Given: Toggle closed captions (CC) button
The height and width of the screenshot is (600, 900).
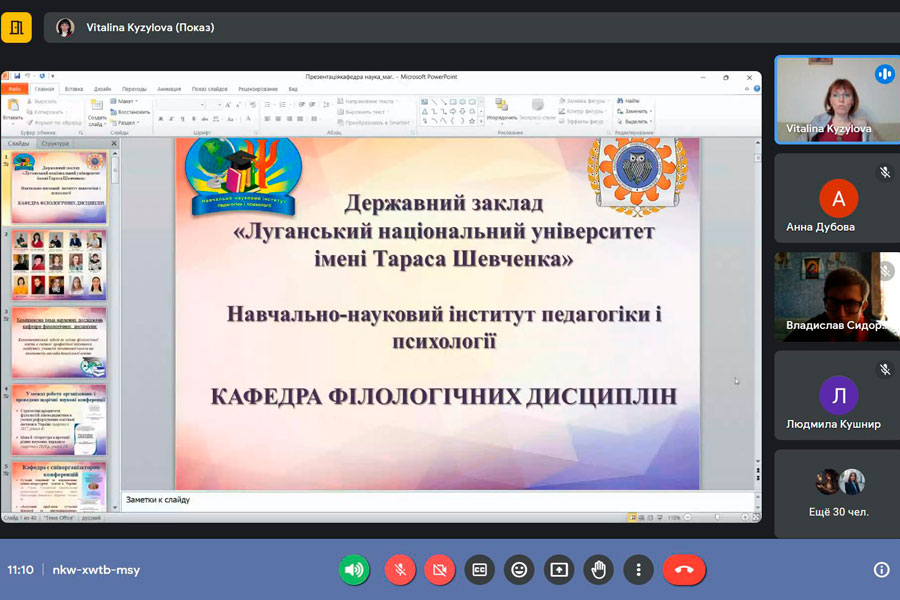Looking at the screenshot, I should tap(479, 569).
